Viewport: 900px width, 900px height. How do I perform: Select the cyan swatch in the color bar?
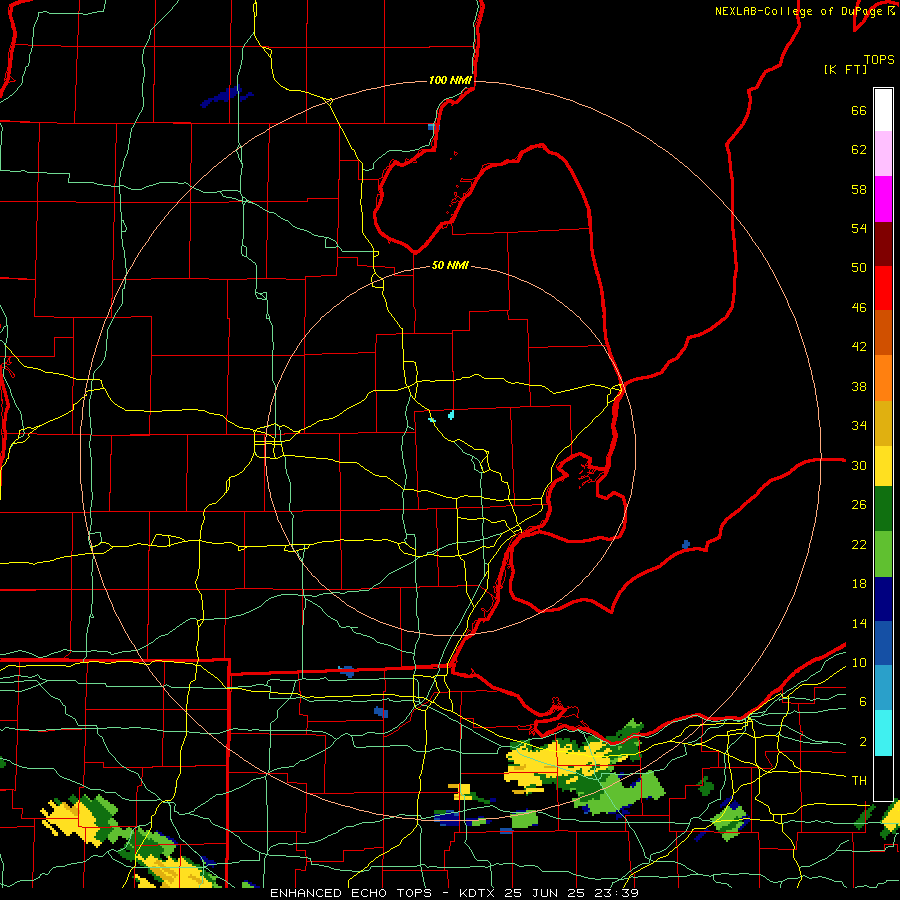(x=883, y=733)
